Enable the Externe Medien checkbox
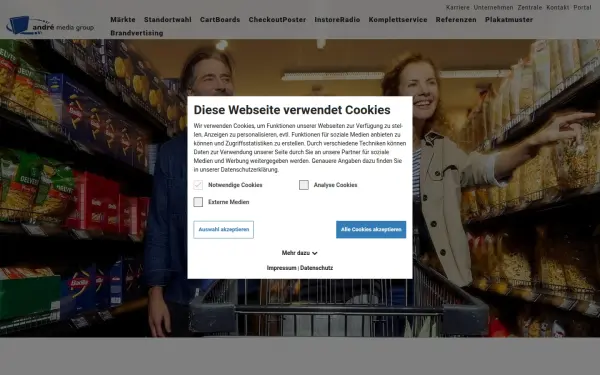 [x=198, y=202]
